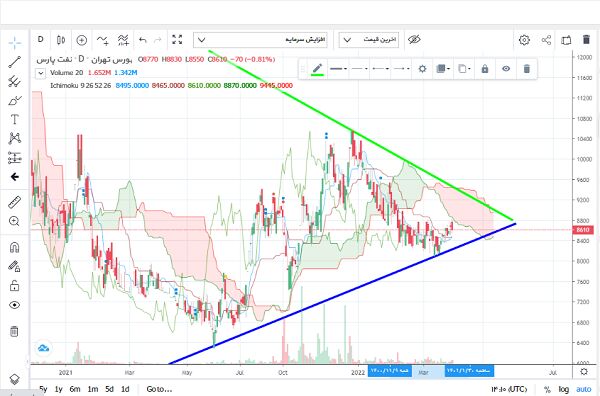
Task: Click the Ichimoku 9 26 52 26 legend
Action: coord(80,85)
